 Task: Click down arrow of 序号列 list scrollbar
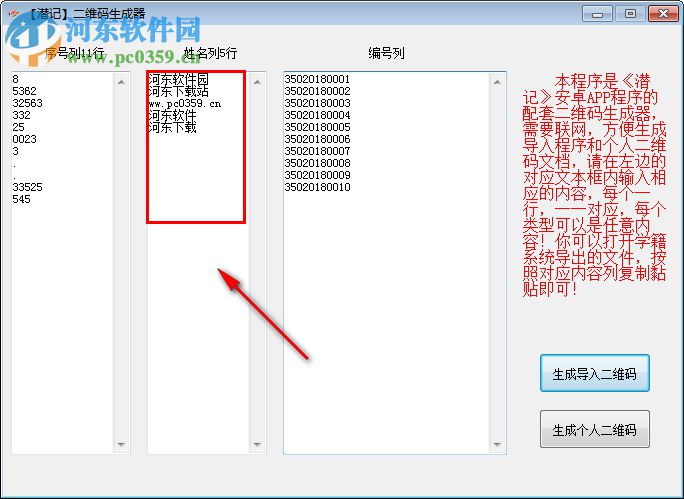pyautogui.click(x=121, y=444)
